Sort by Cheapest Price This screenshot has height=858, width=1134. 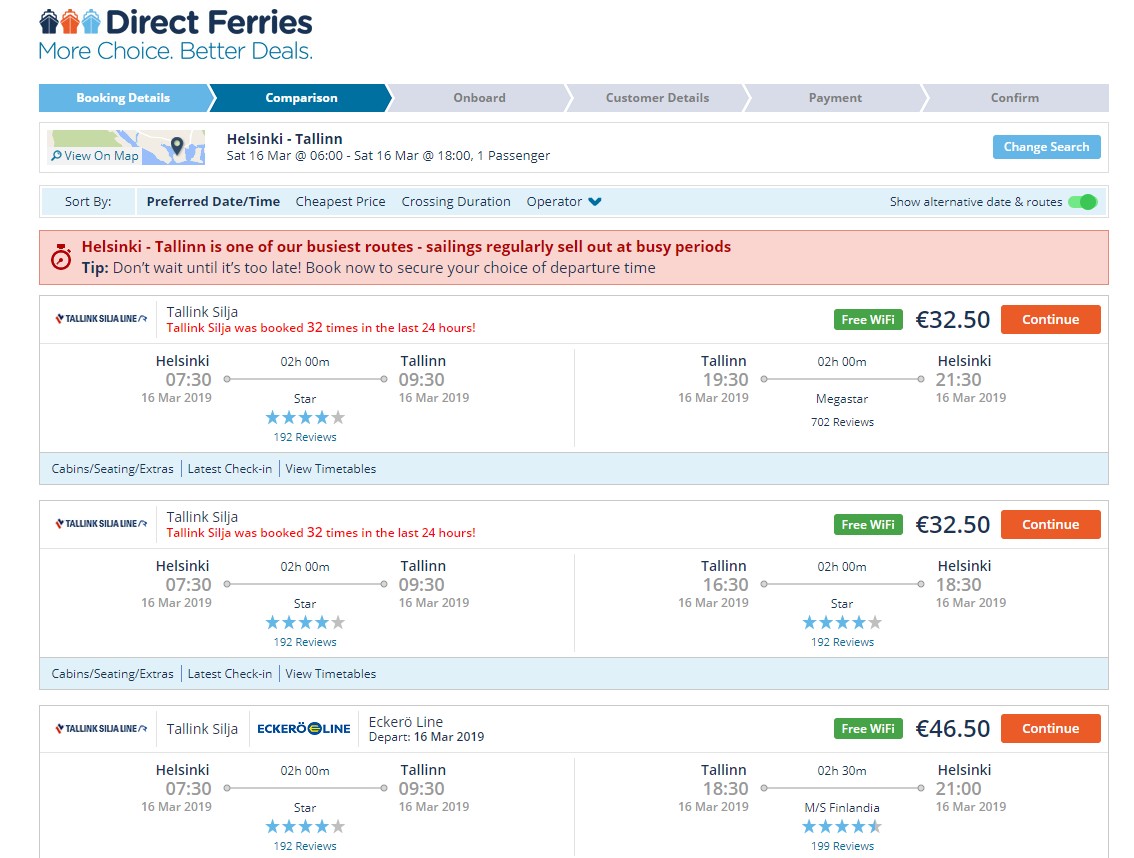tap(340, 202)
